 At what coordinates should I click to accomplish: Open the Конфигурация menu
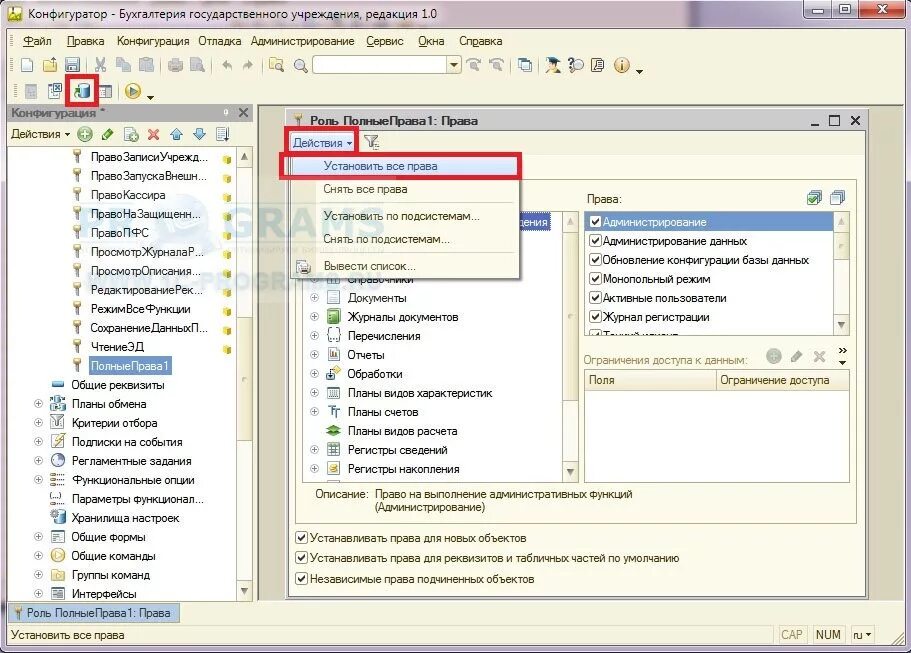[x=153, y=41]
